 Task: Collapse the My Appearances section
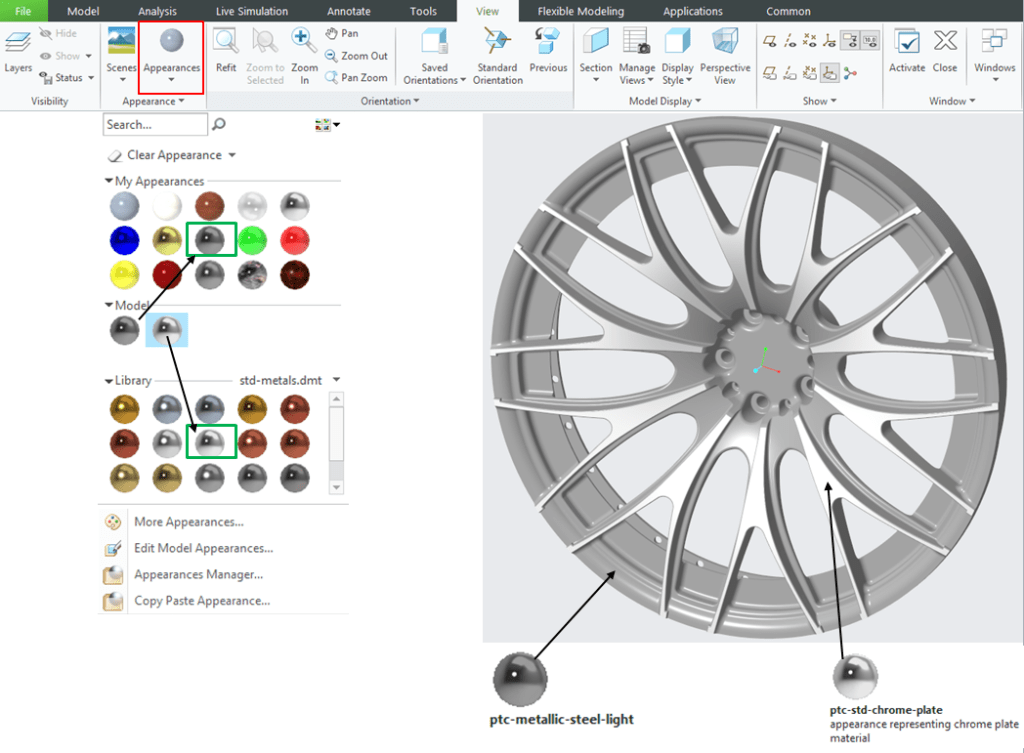(109, 181)
